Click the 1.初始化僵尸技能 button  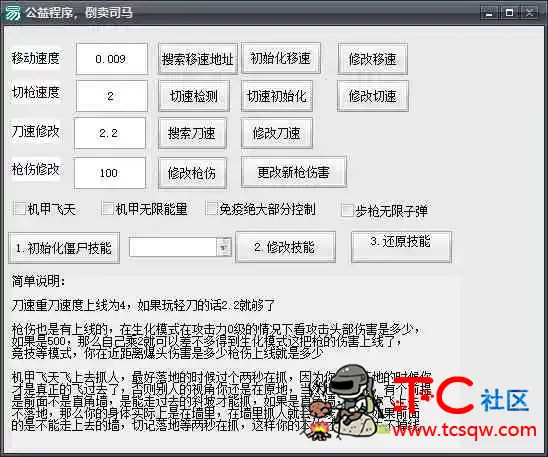[x=64, y=248]
